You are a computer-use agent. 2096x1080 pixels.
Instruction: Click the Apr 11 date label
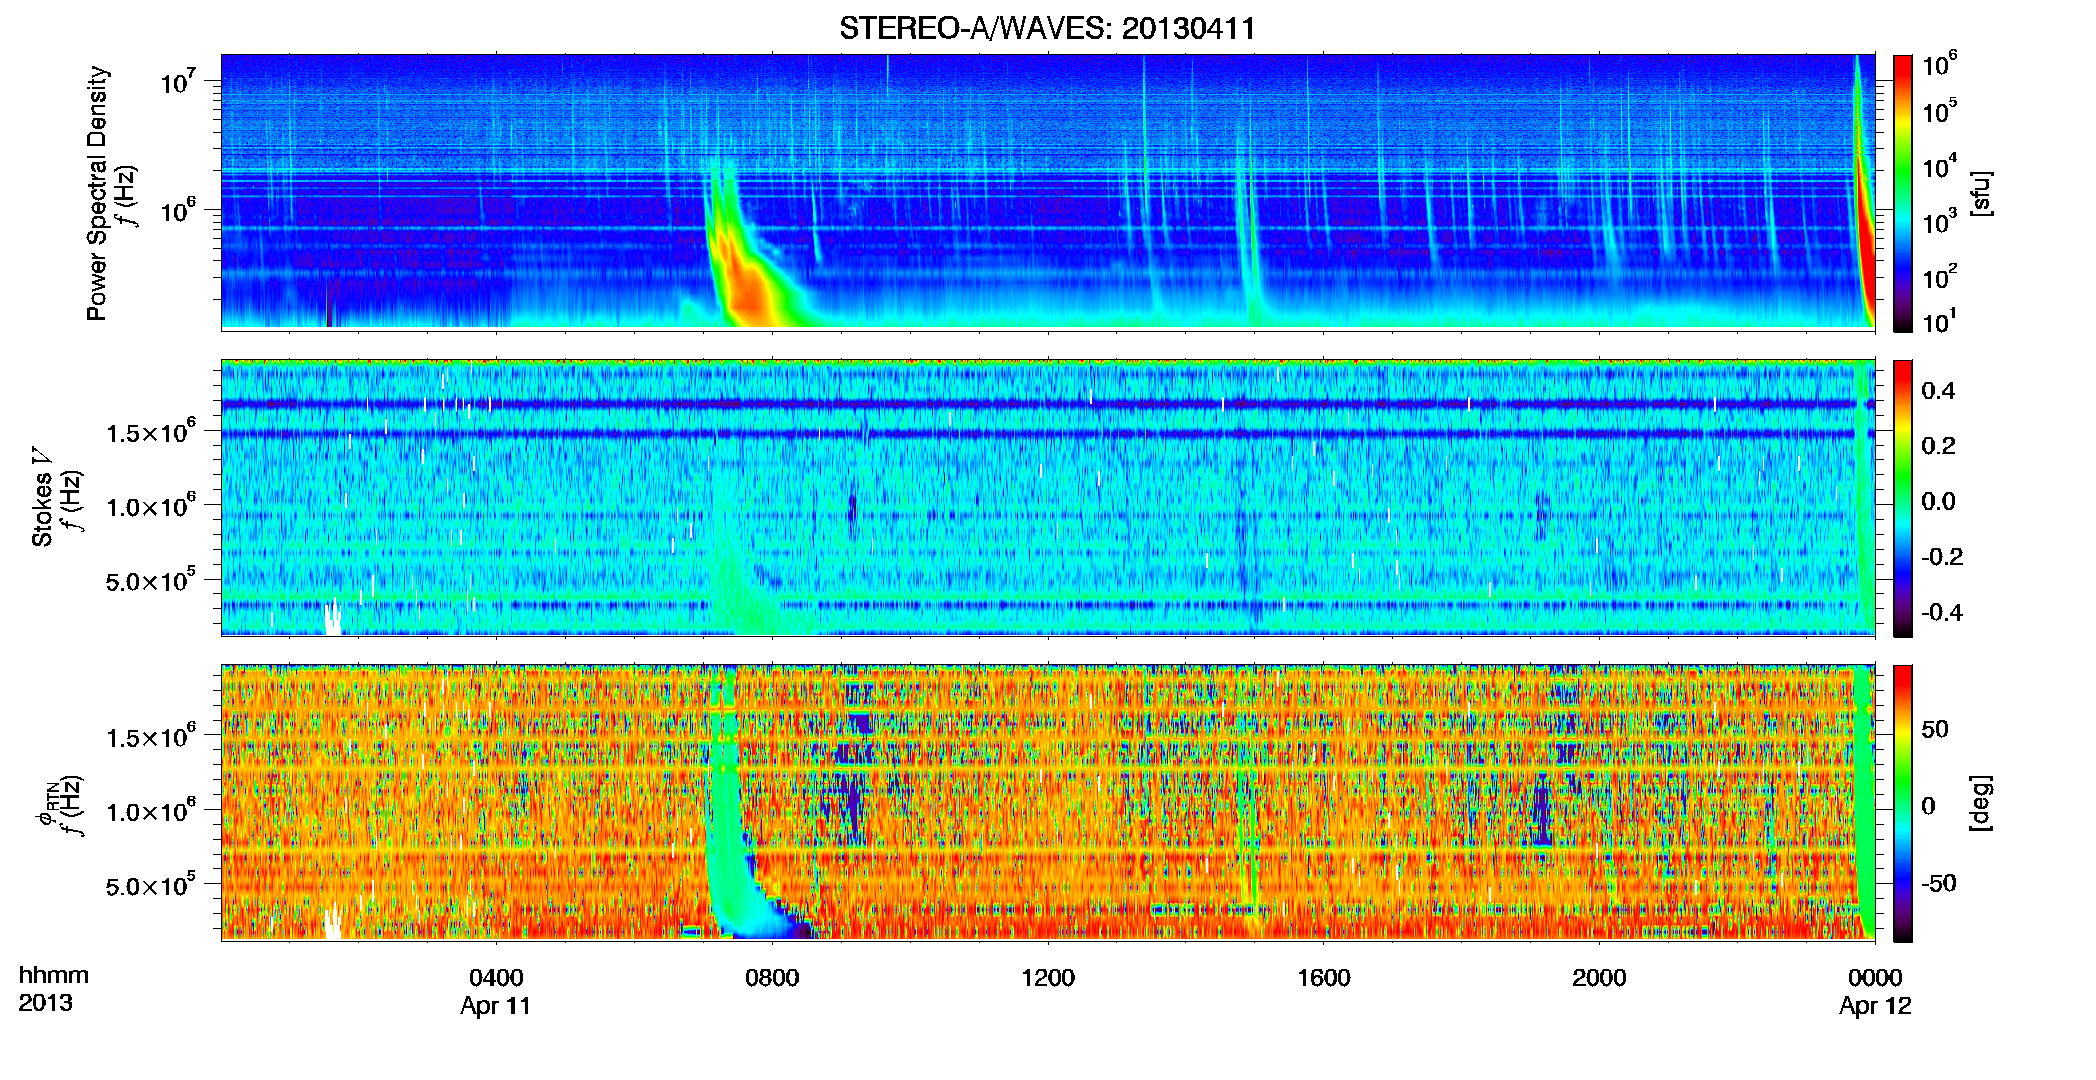click(x=495, y=1006)
